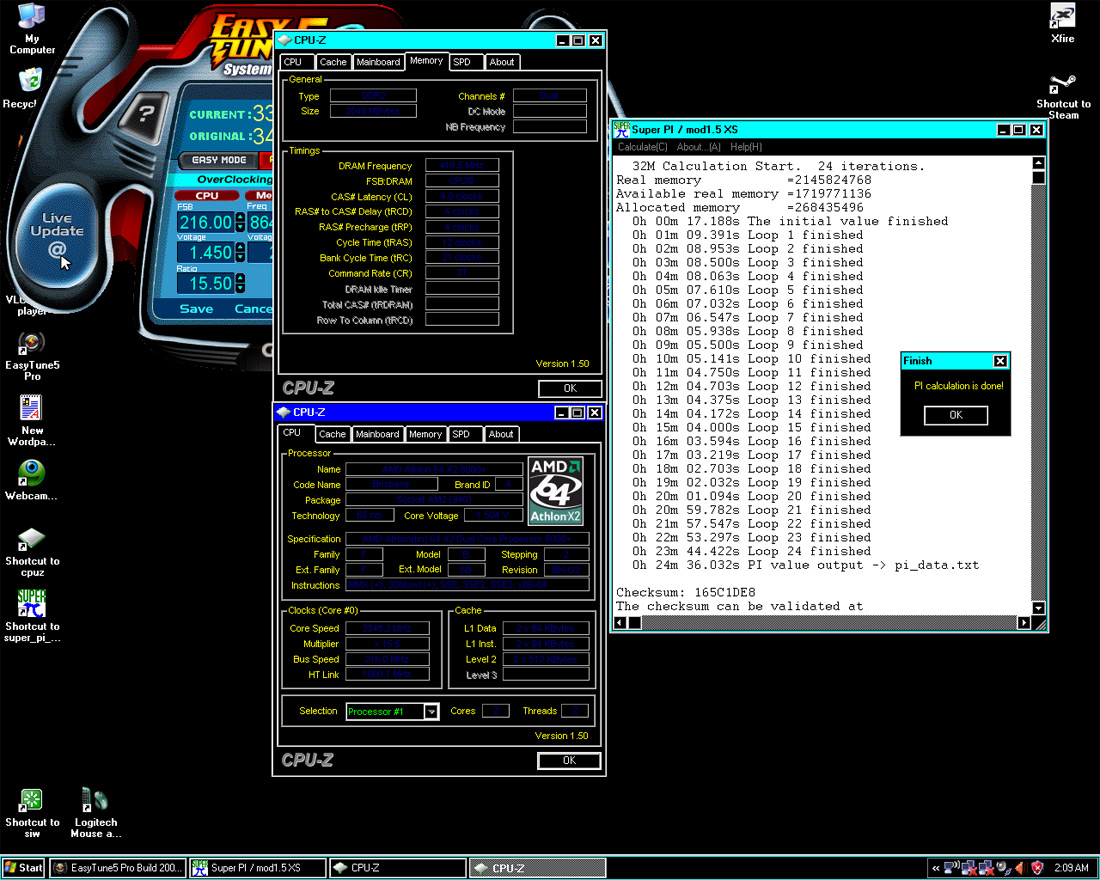
Task: Click Super PI vertical scrollbar up arrow
Action: click(1038, 163)
